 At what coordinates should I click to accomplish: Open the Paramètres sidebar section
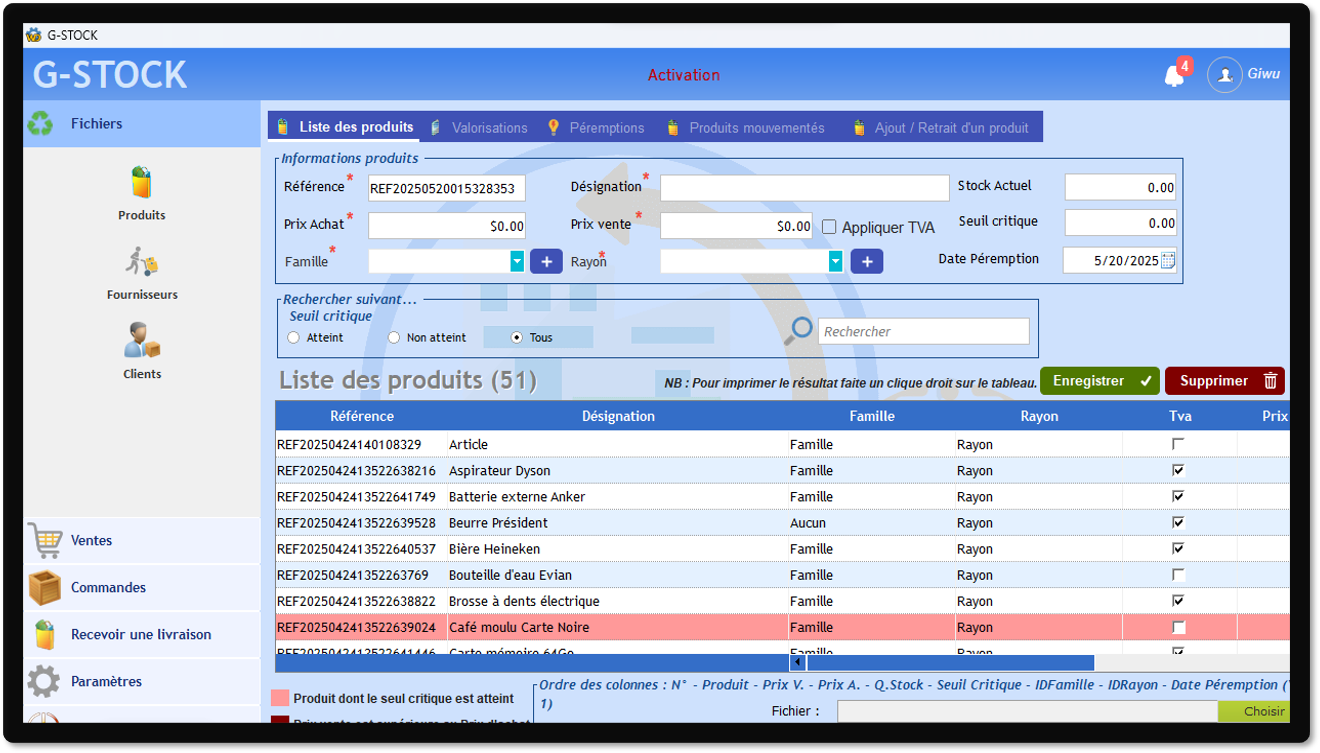(142, 682)
